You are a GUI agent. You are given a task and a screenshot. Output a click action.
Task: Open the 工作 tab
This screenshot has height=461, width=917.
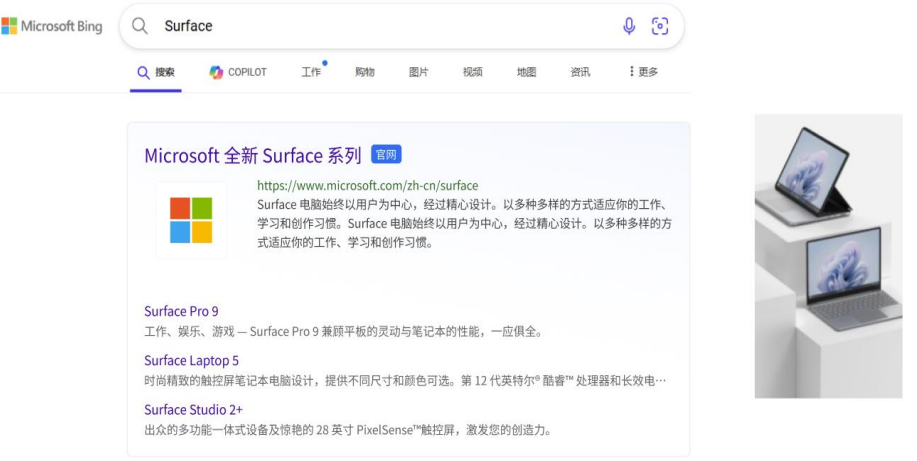point(312,72)
